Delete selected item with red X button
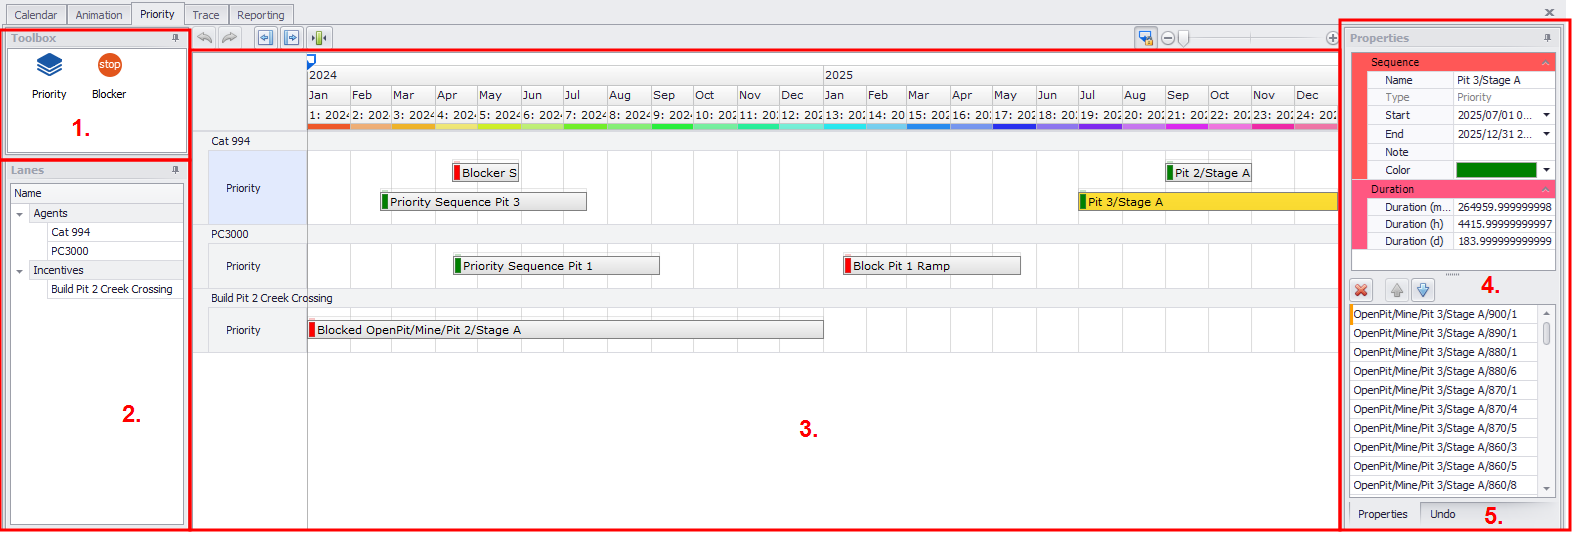 (1361, 290)
